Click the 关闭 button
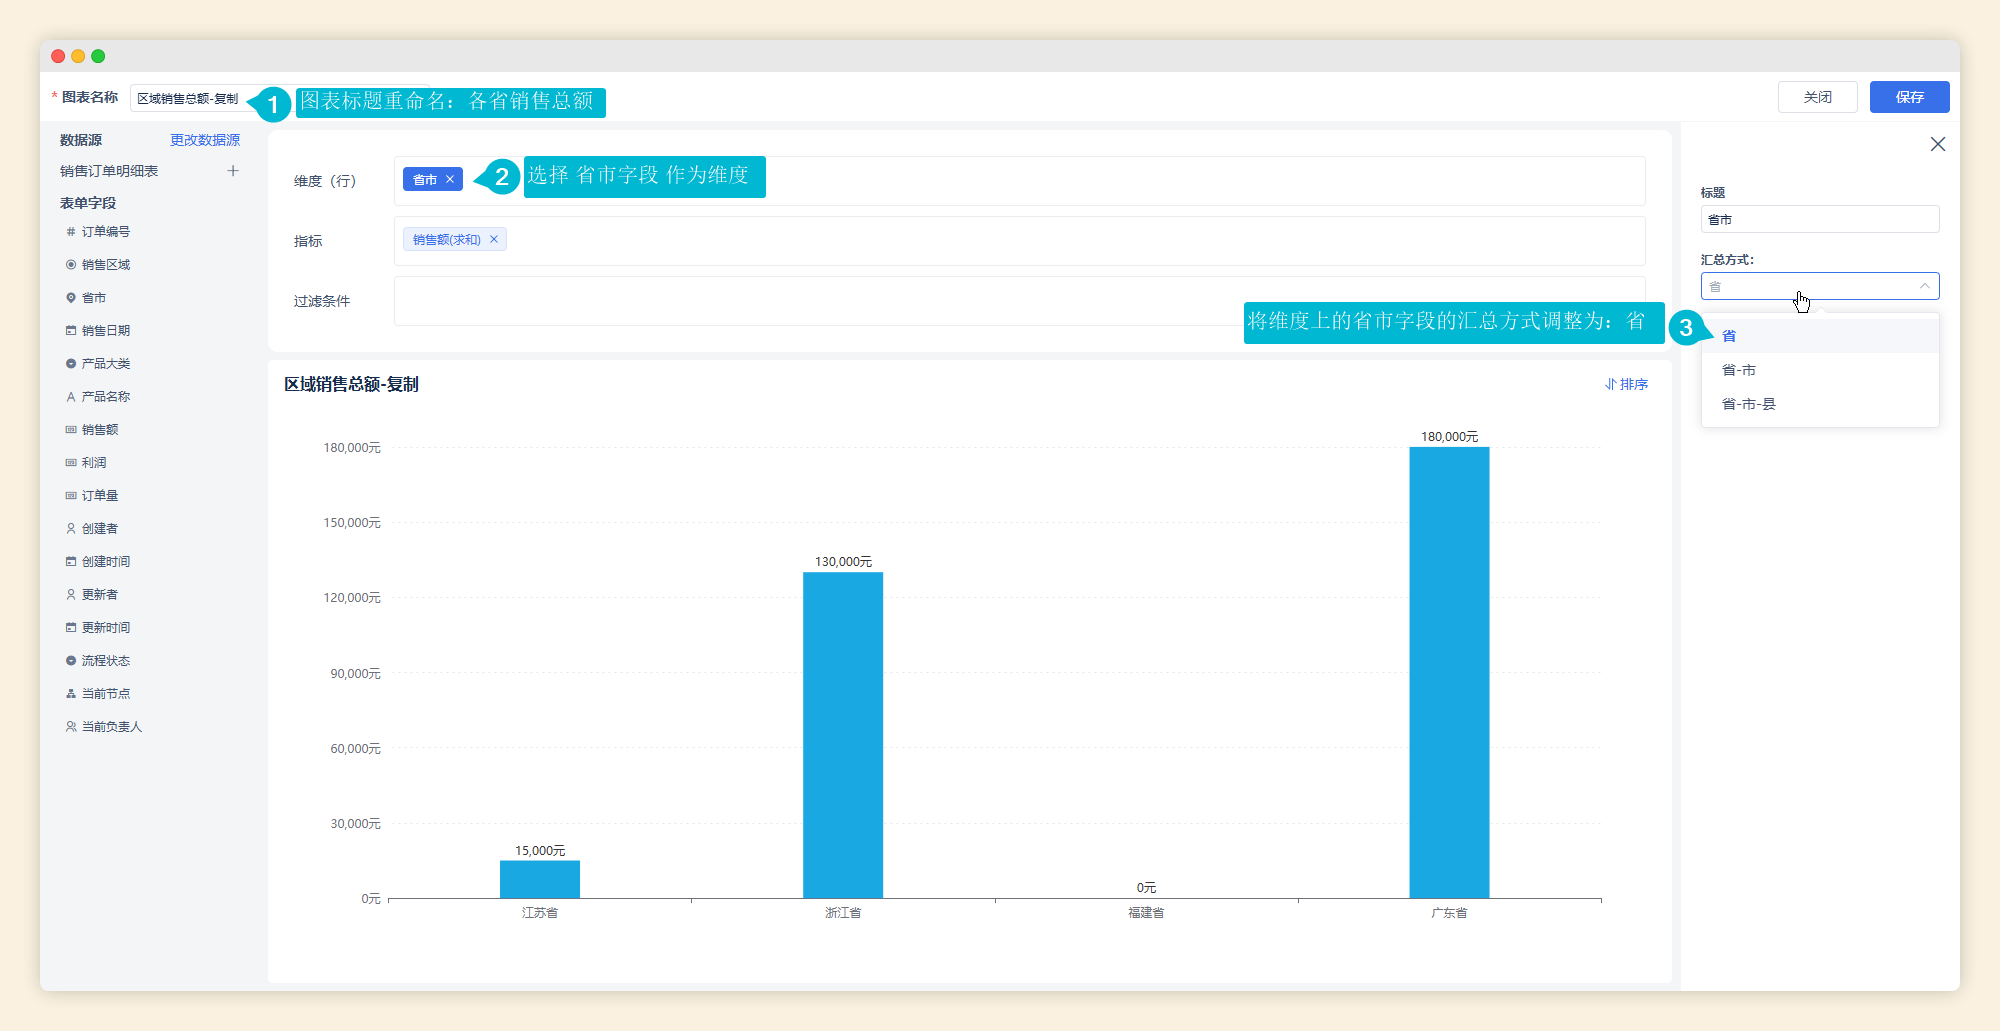Viewport: 2000px width, 1031px height. coord(1818,97)
